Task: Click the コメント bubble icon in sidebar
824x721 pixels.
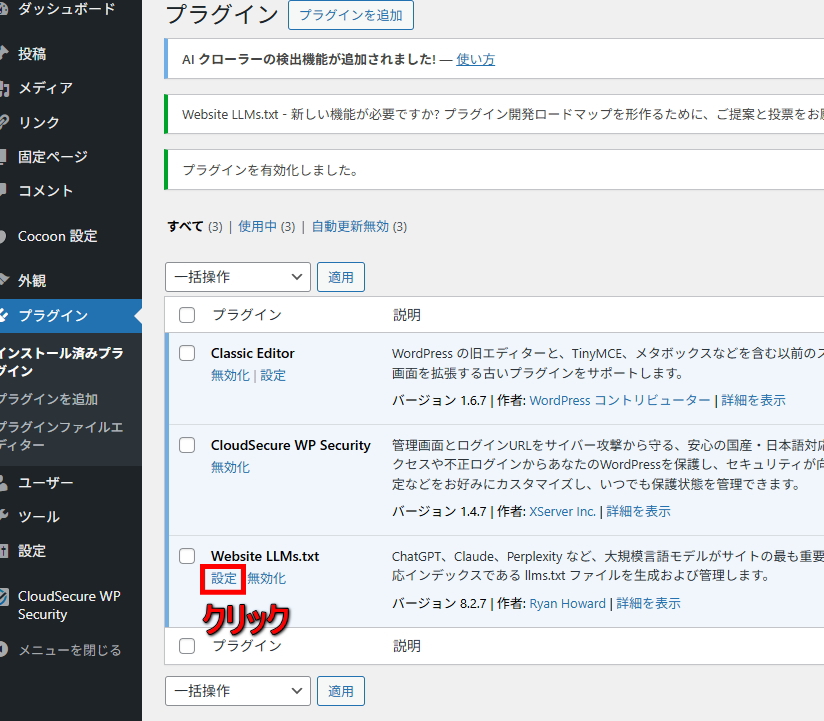Action: tap(4, 191)
